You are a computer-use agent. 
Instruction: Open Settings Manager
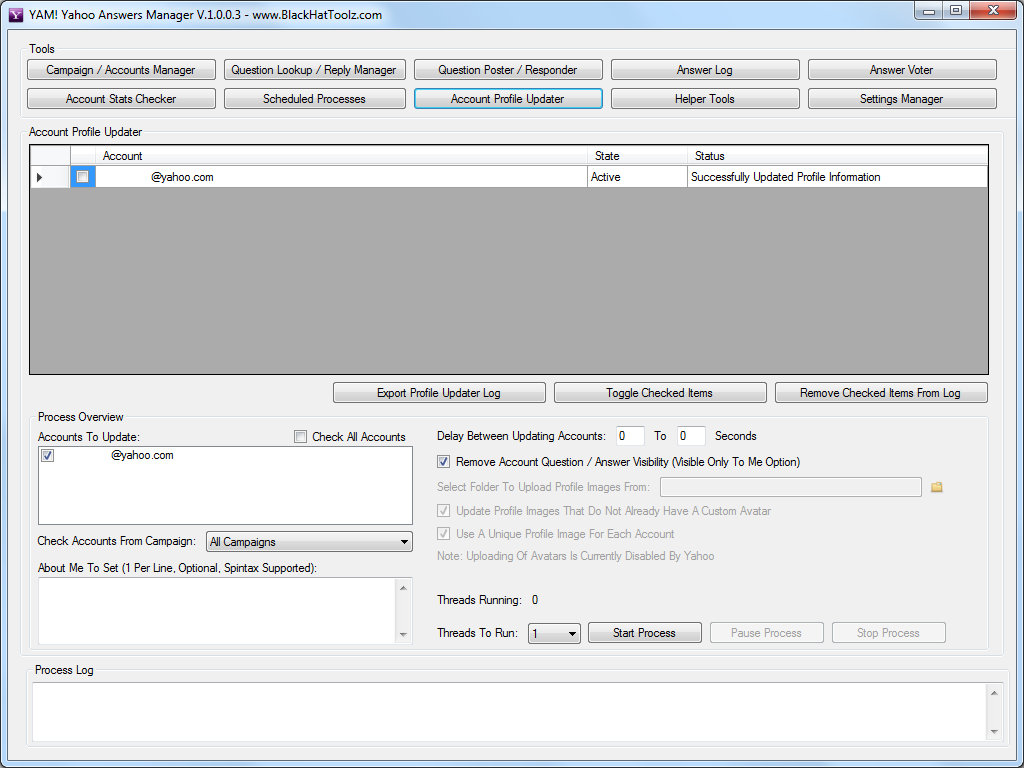(901, 99)
